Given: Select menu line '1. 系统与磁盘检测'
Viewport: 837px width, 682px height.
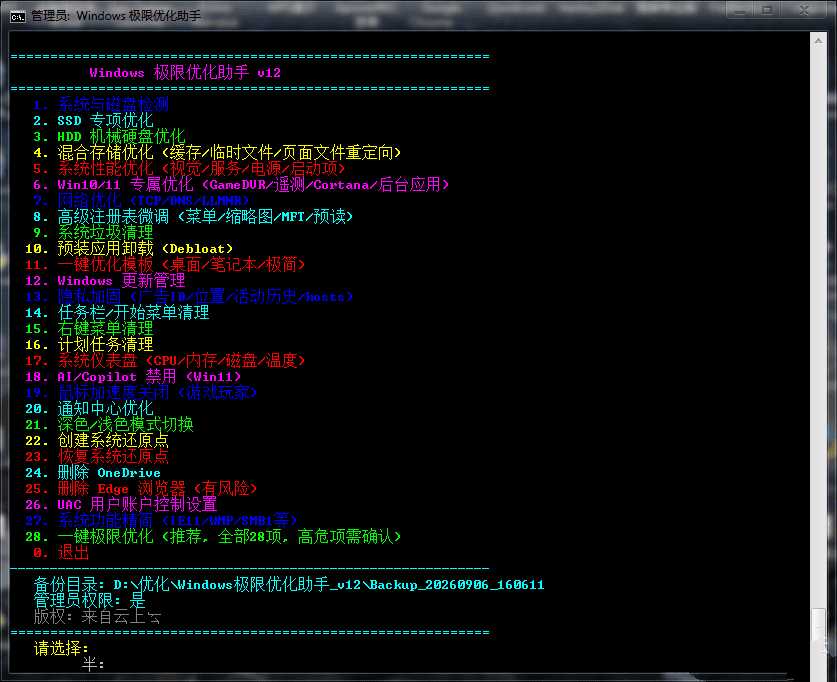Looking at the screenshot, I should [101, 105].
